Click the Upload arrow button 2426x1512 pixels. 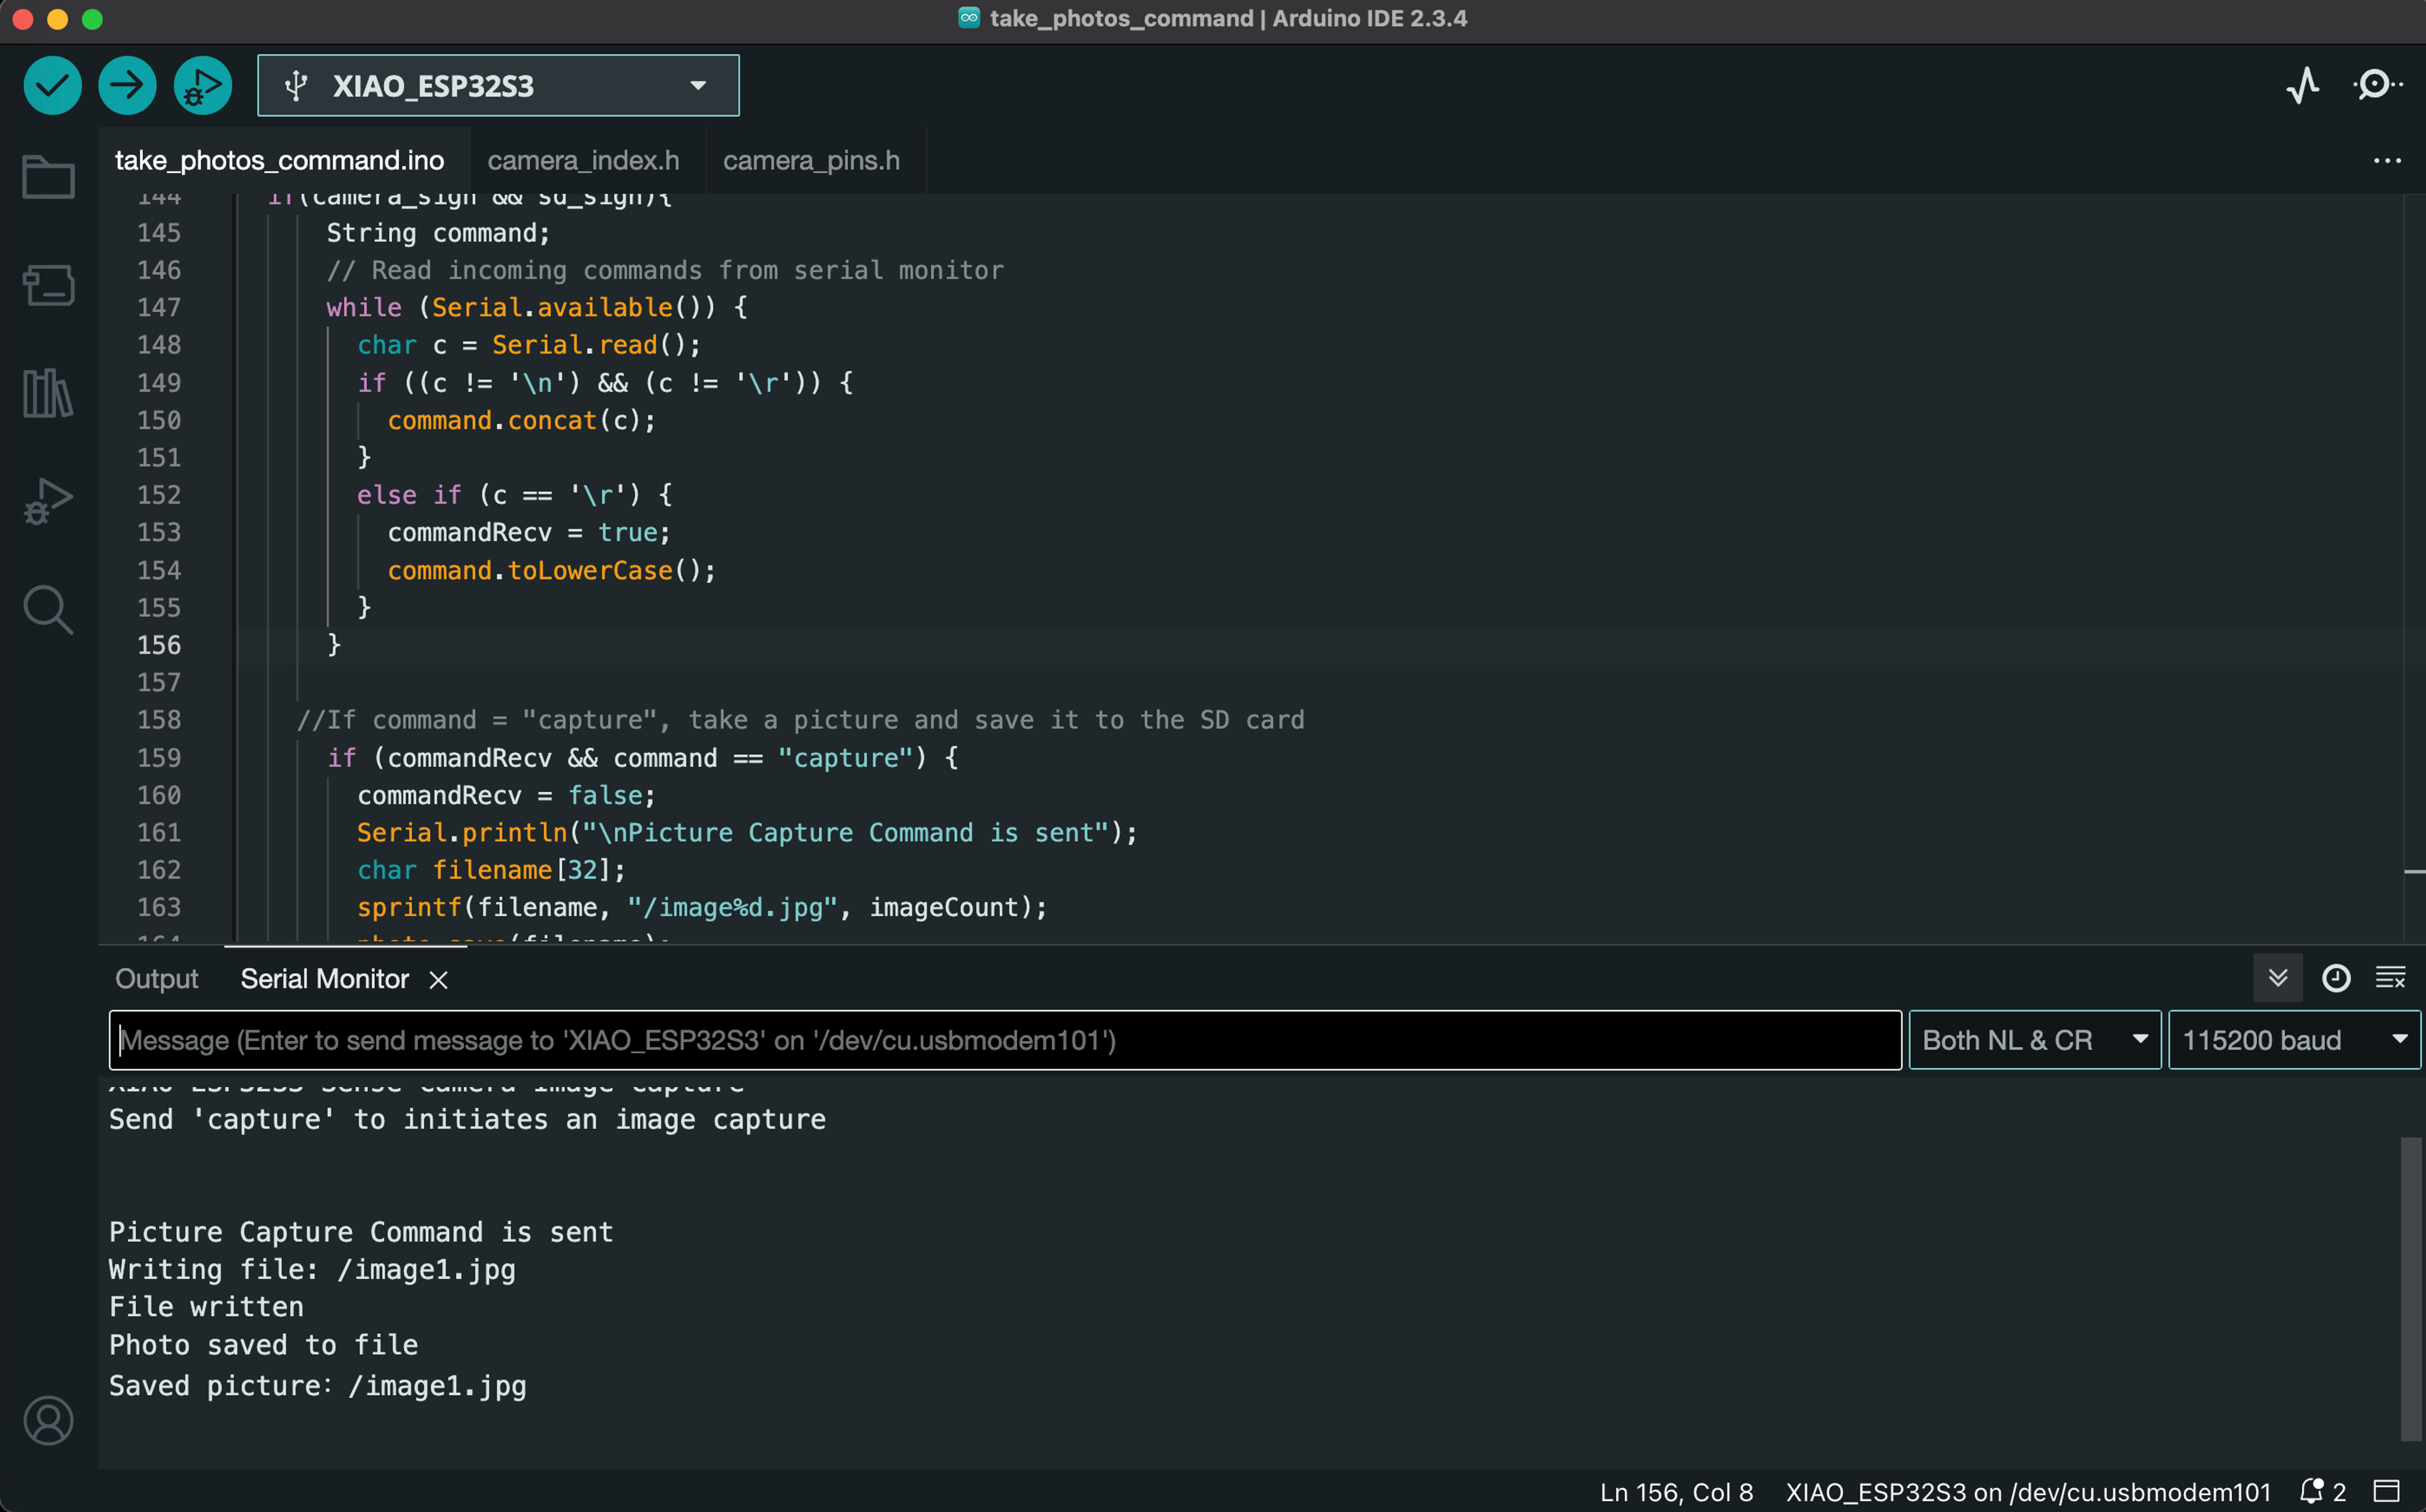(x=127, y=85)
